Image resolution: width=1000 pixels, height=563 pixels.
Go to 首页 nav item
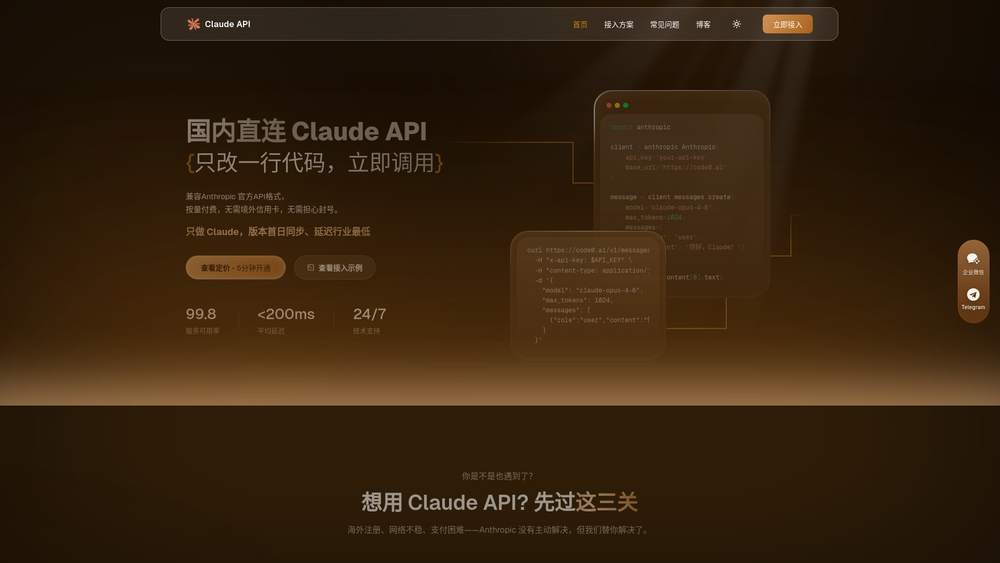point(580,25)
